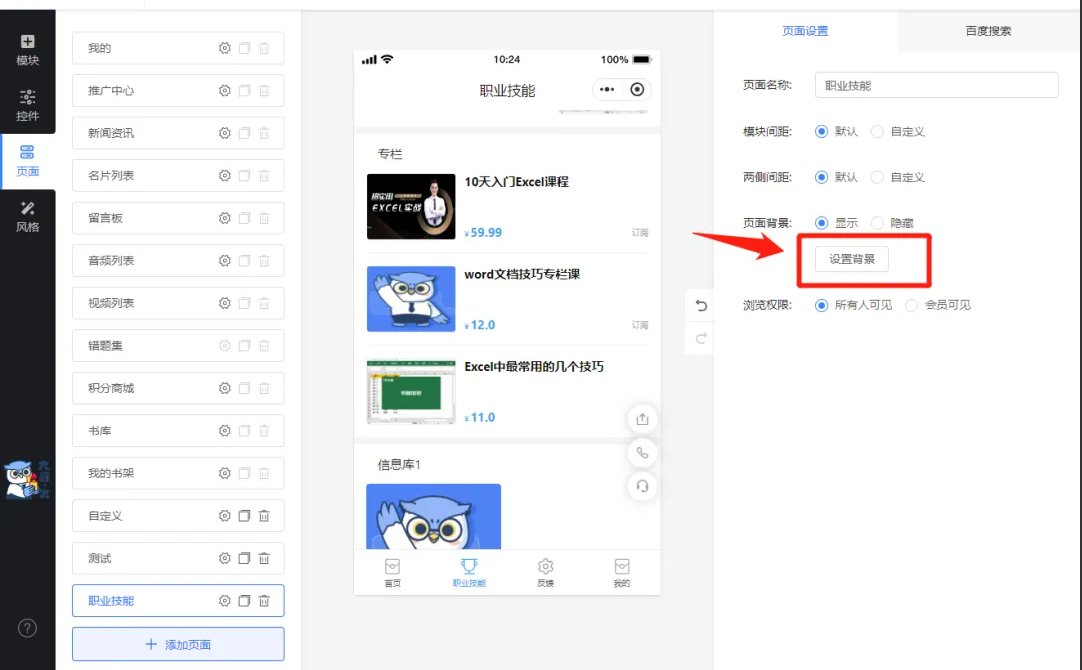Click the owl mascot assistant icon
Viewport: 1082px width, 670px height.
(x=28, y=479)
